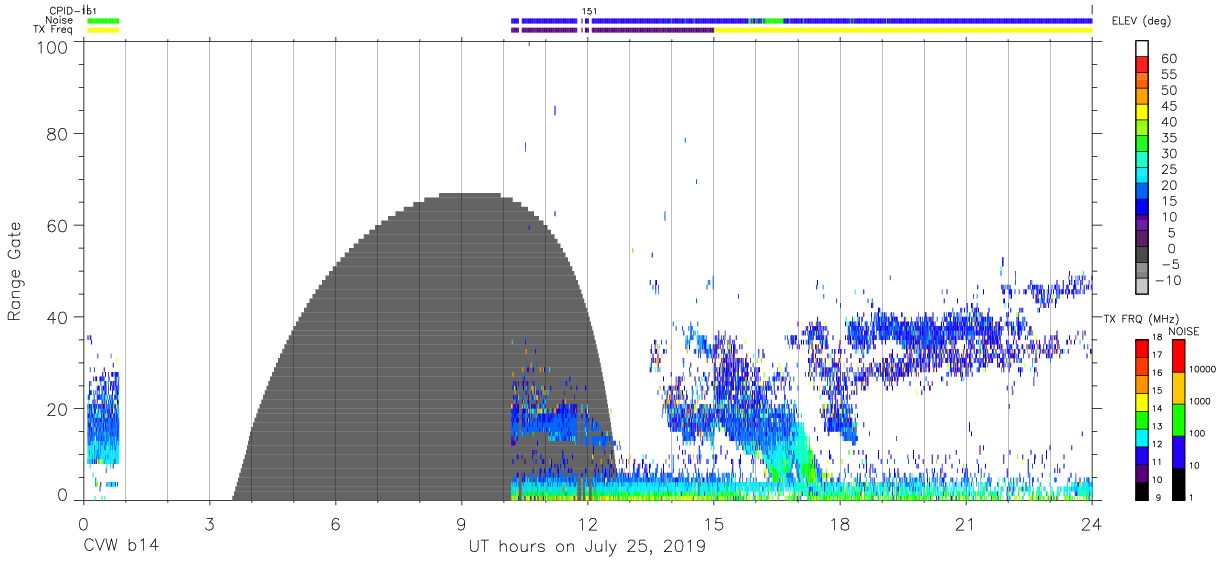1228x567 pixels.
Task: Click the x-axis tick label '9'
Action: pyautogui.click(x=461, y=524)
